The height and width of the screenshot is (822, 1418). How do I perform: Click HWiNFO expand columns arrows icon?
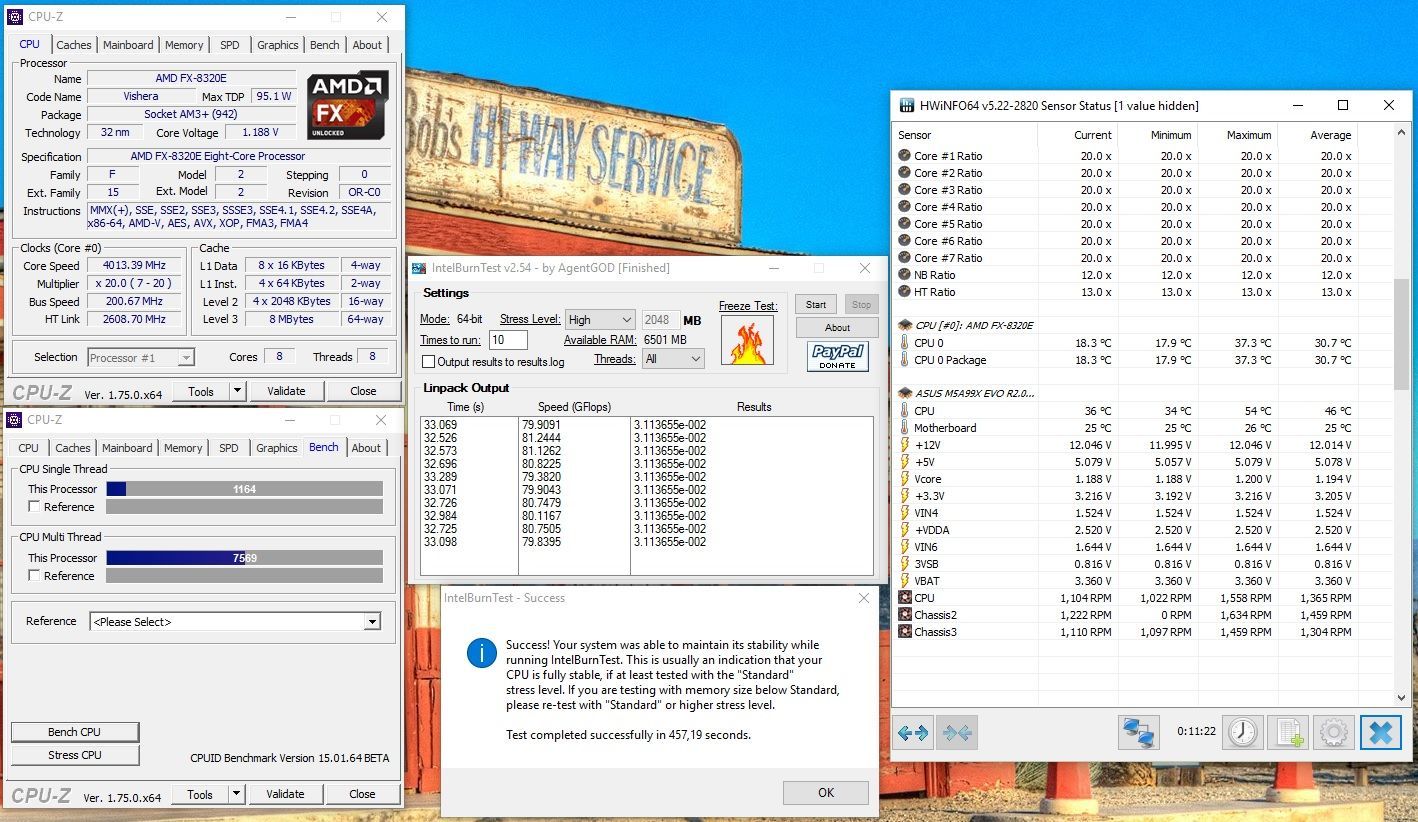[913, 733]
